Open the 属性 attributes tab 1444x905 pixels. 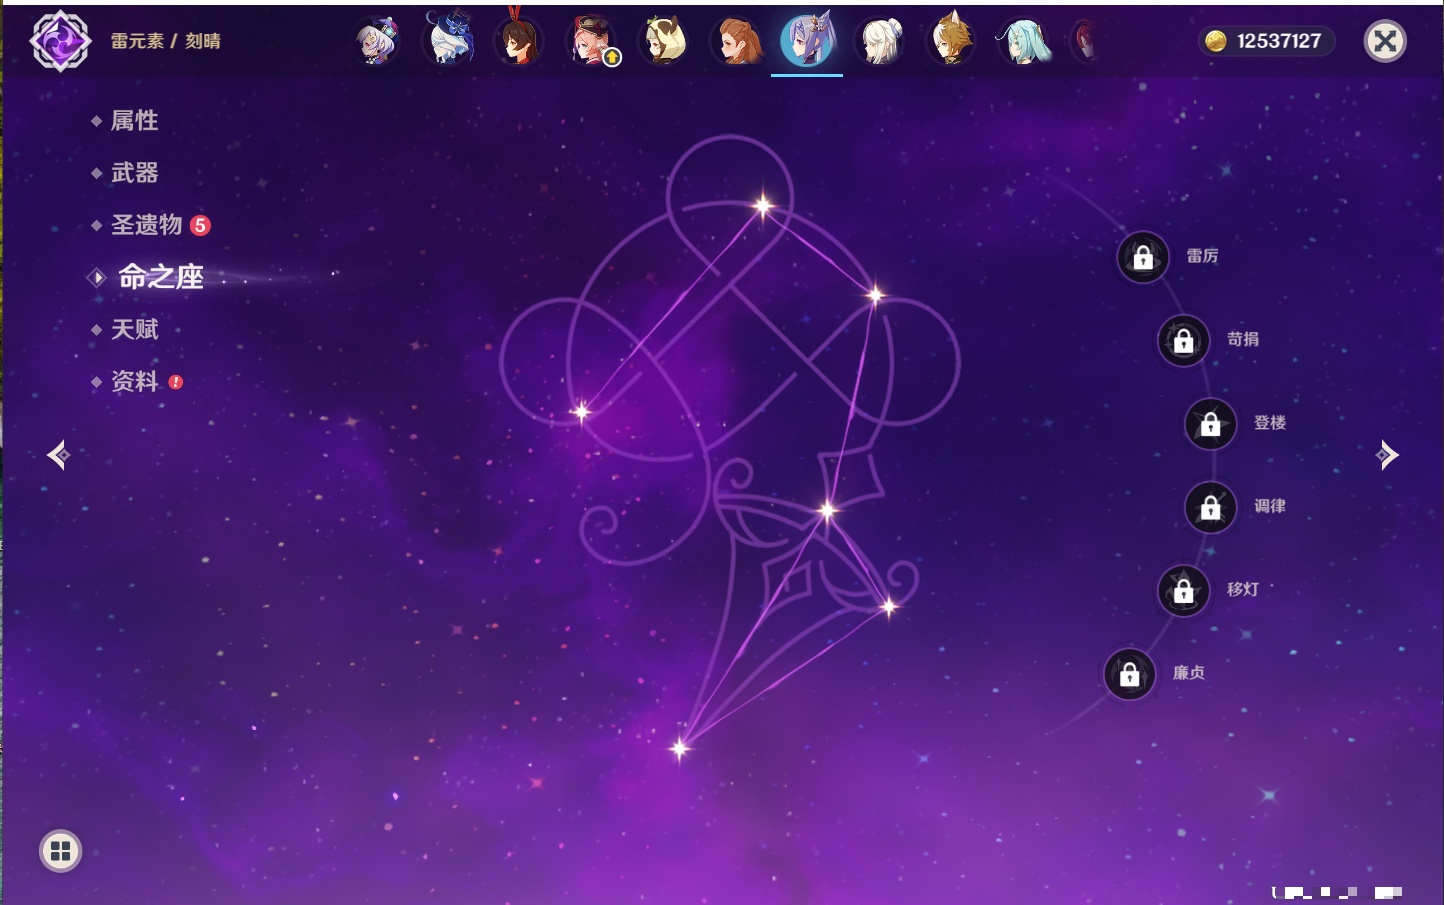[x=134, y=121]
